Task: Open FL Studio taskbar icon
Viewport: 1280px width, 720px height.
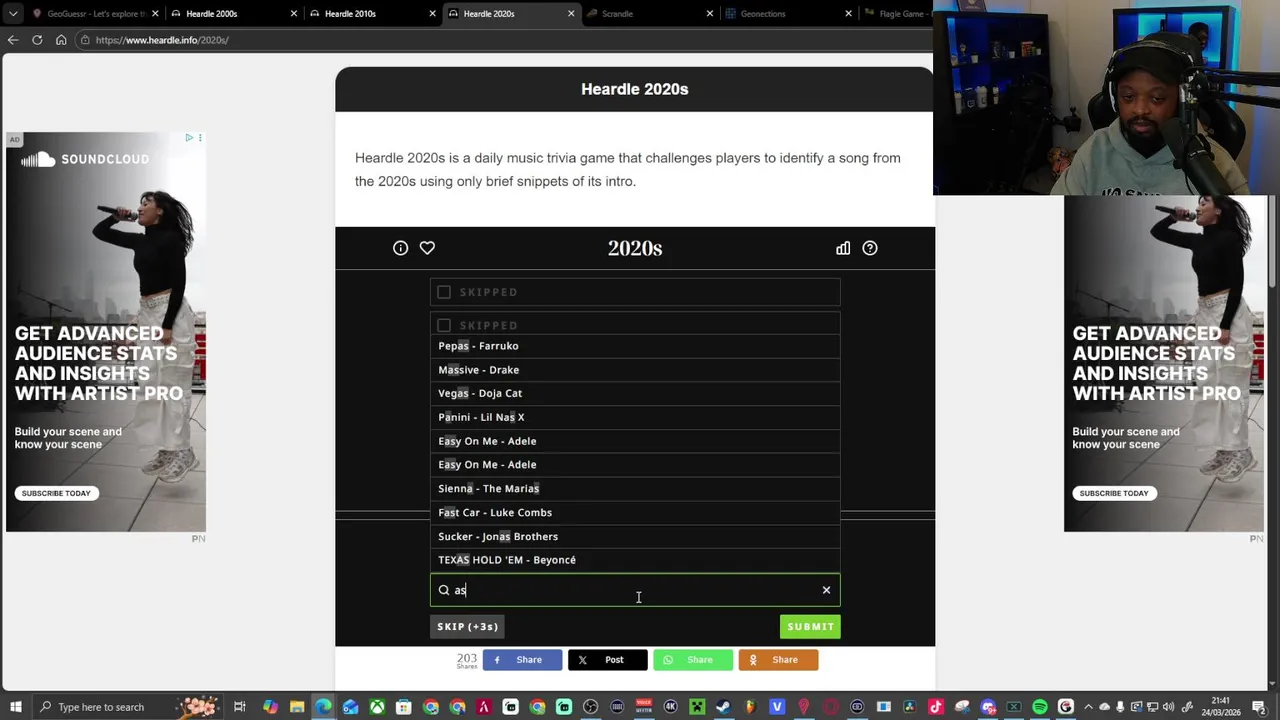Action: tap(750, 707)
